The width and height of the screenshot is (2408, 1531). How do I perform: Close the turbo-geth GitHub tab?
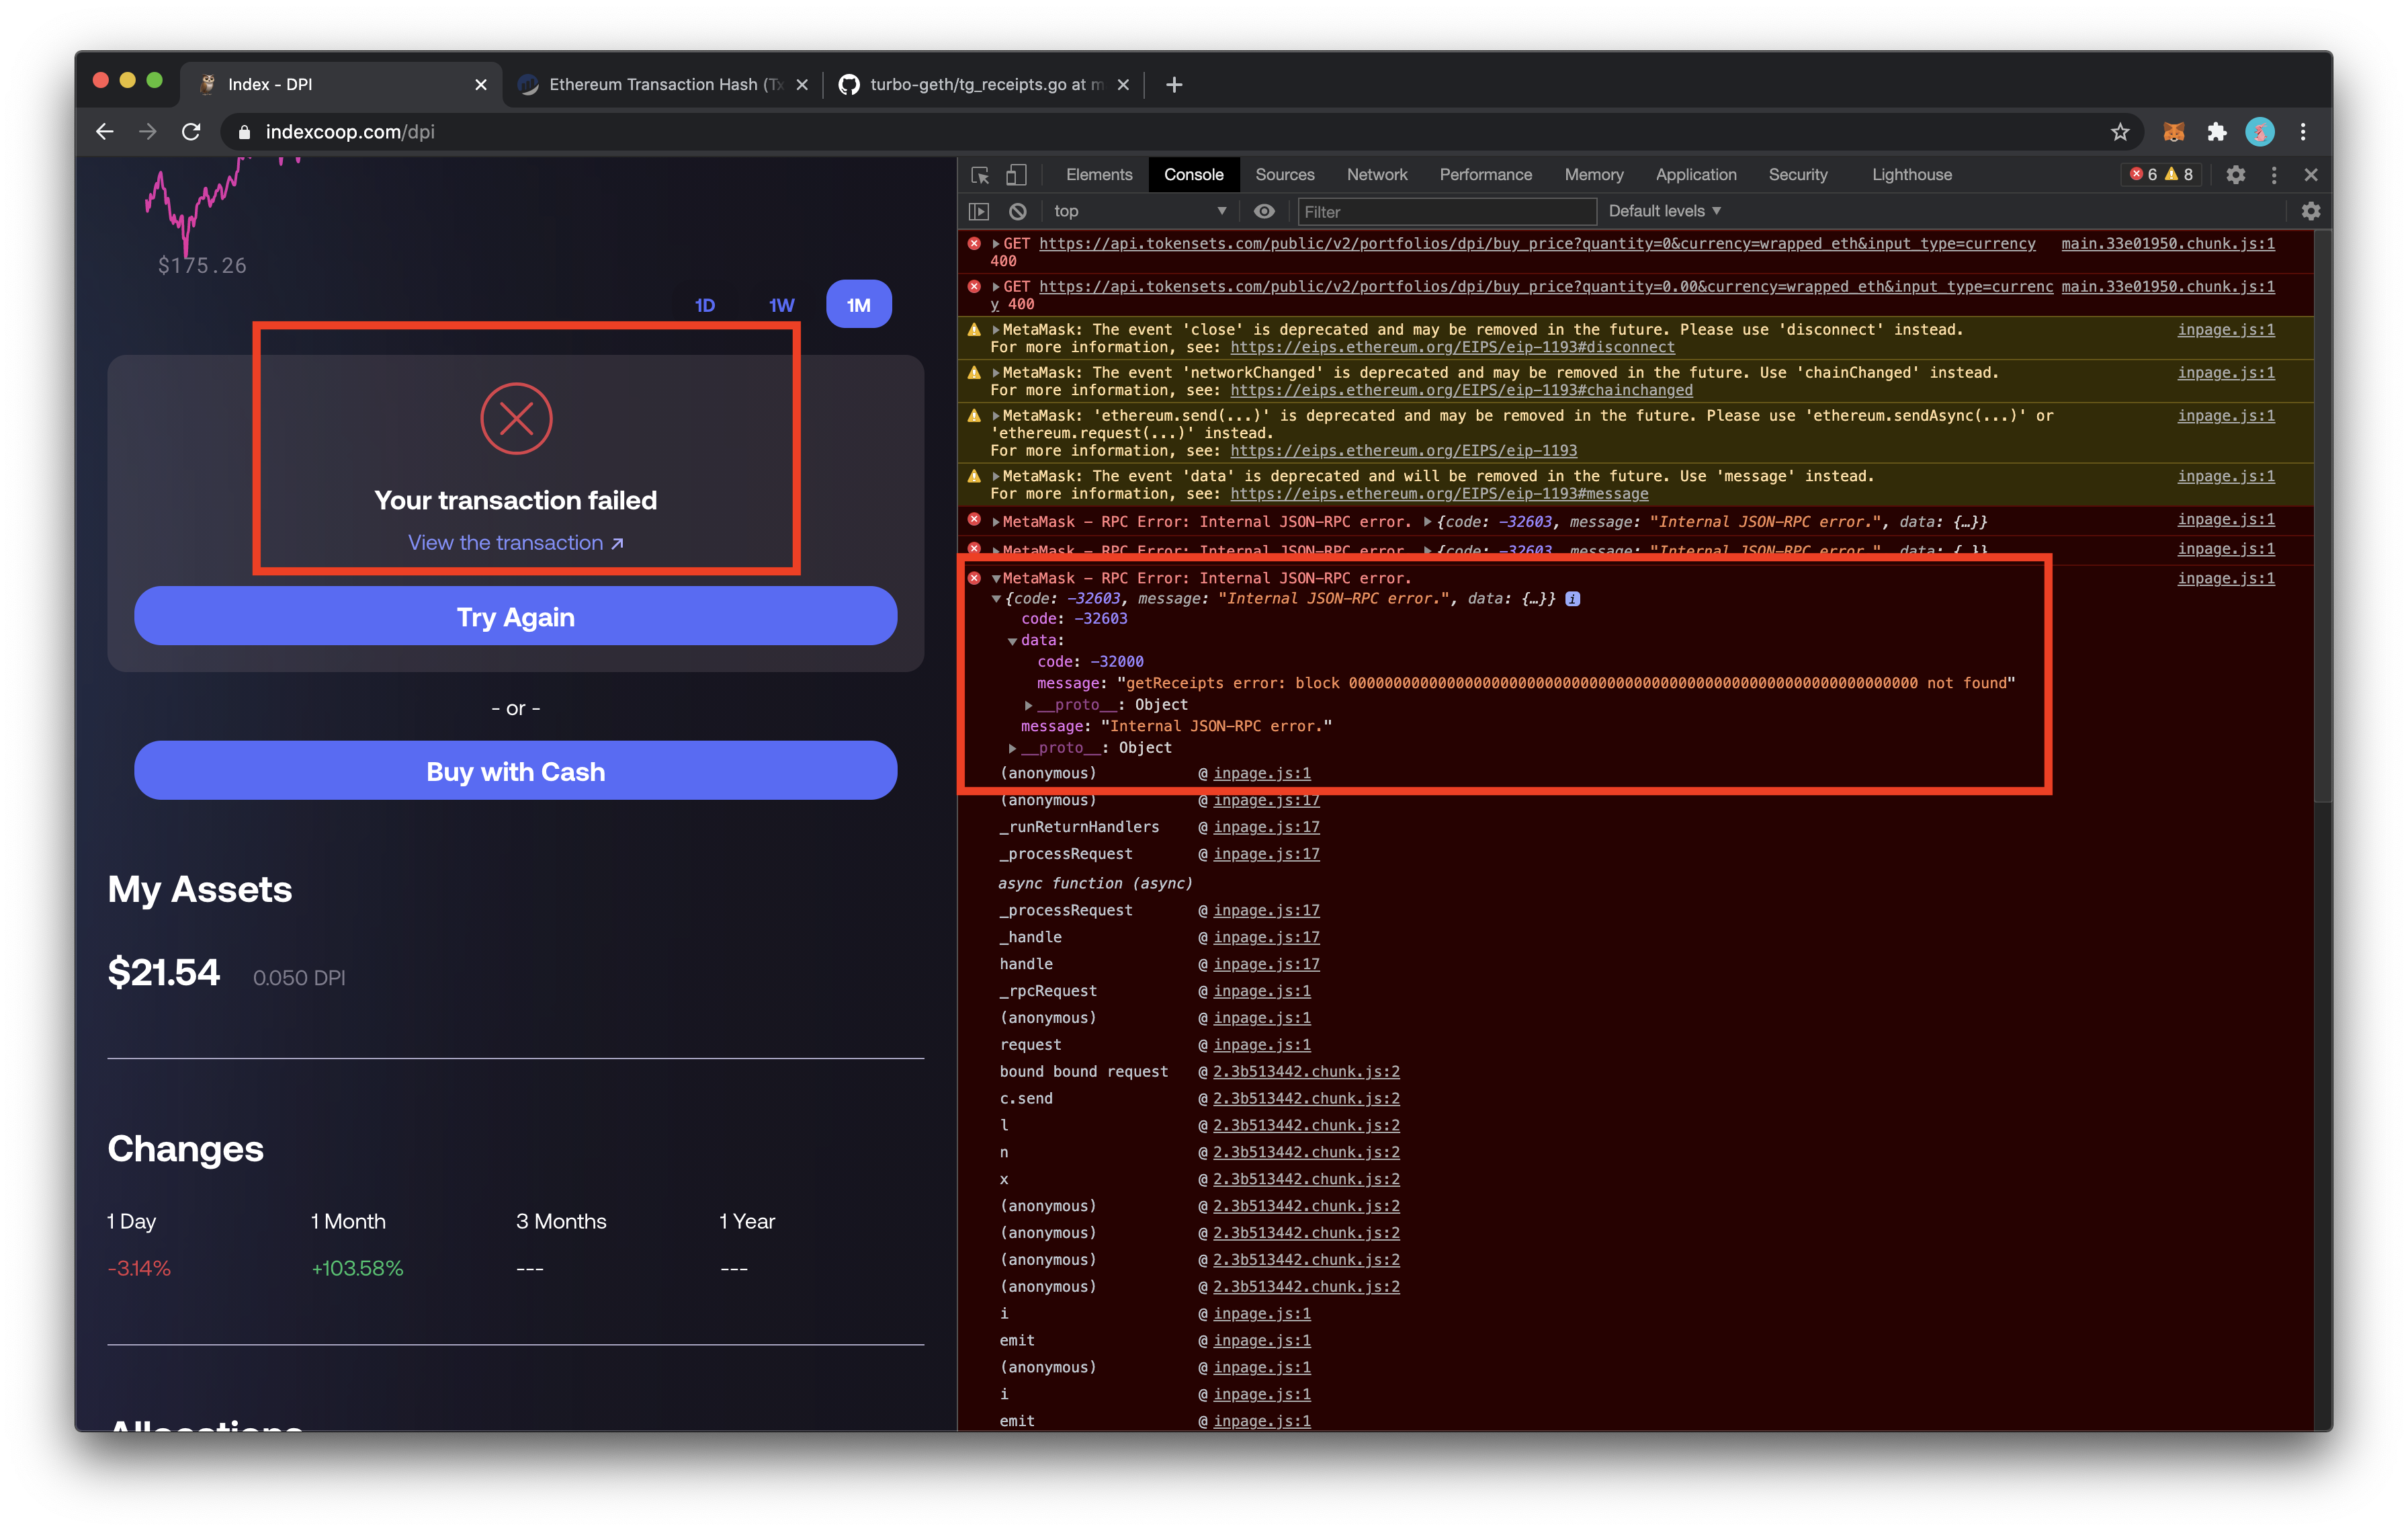pos(1123,85)
